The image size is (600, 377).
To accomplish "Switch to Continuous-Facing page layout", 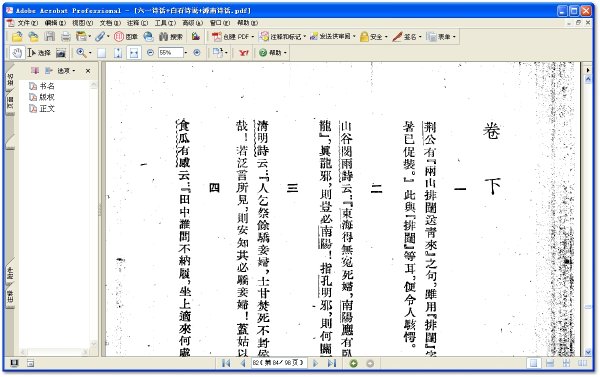I will coord(566,363).
